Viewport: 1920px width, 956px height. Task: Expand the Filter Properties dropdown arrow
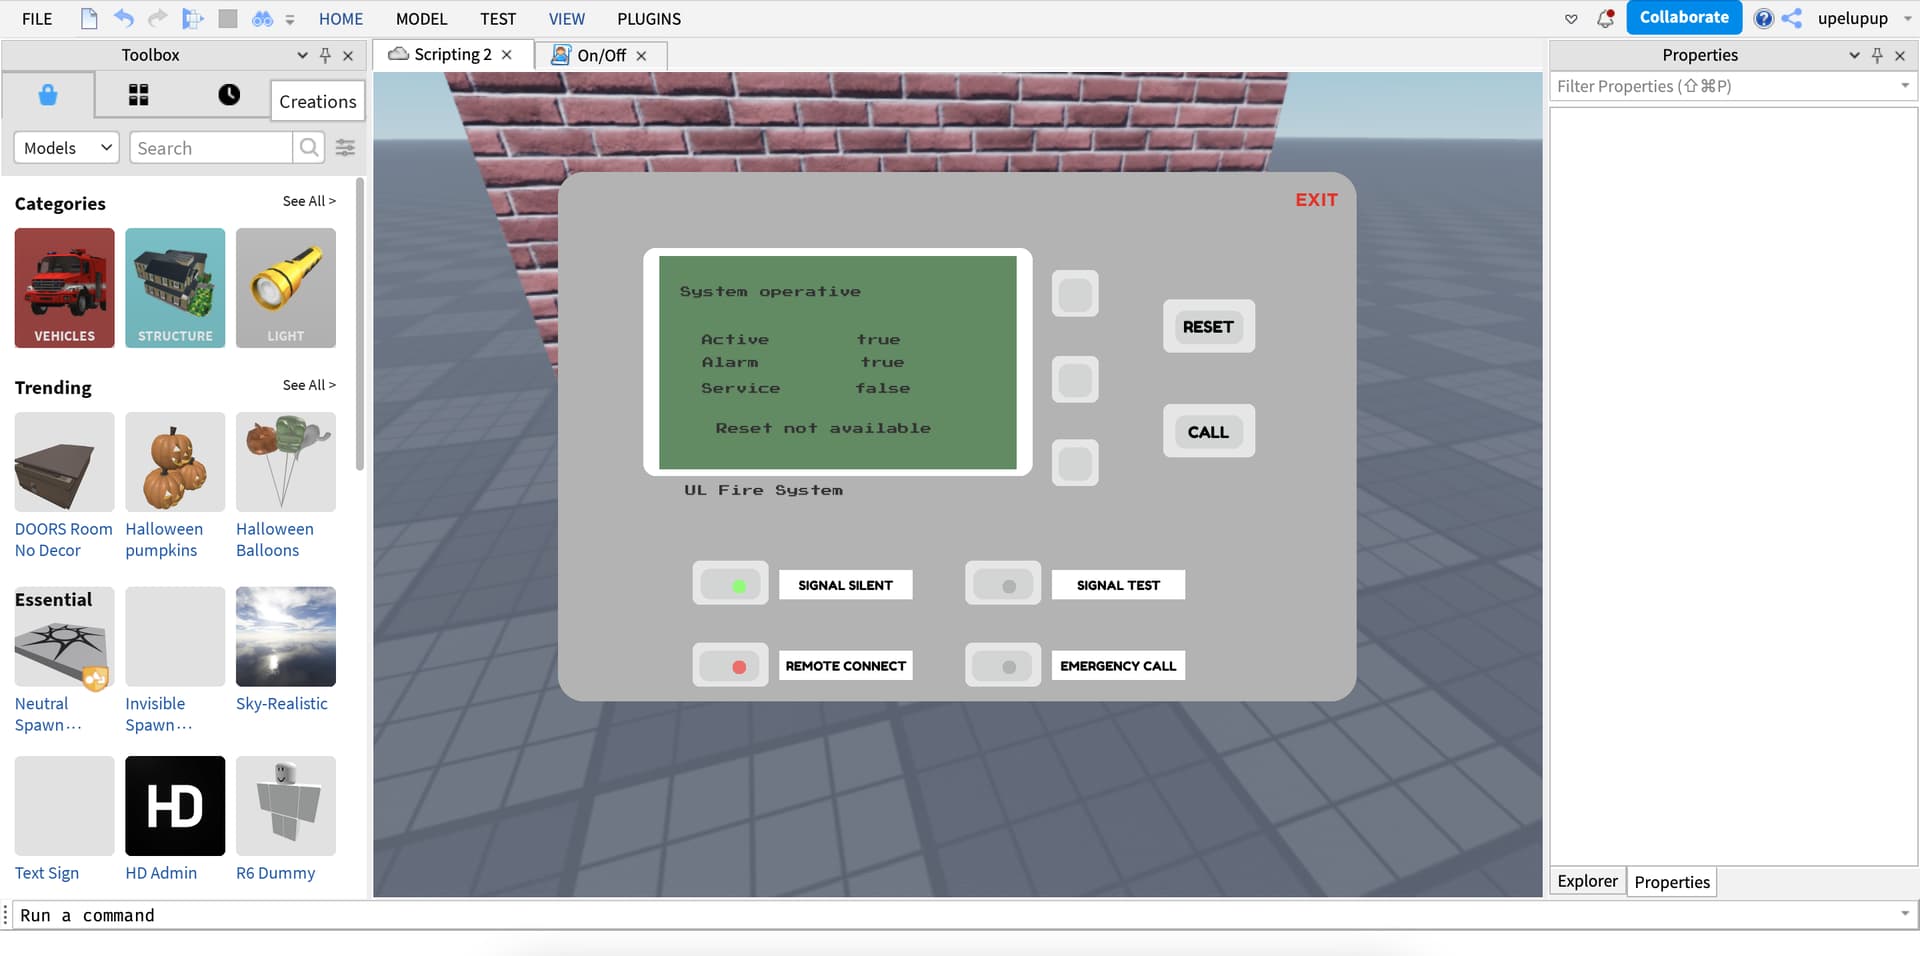pyautogui.click(x=1904, y=86)
